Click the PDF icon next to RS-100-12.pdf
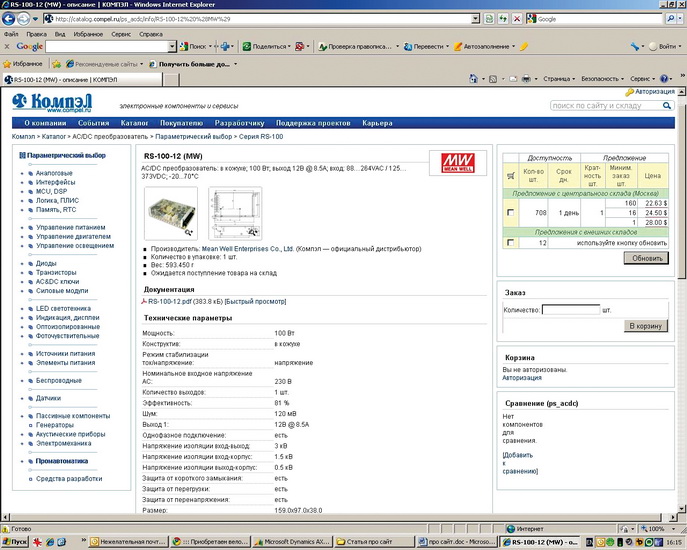Image resolution: width=687 pixels, height=550 pixels. click(144, 302)
